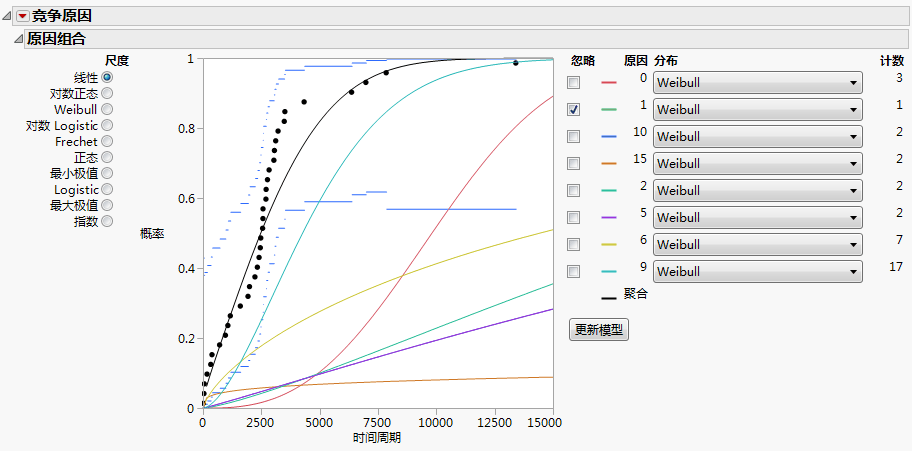Check the 忽略 box for cause 6
Viewport: 912px width, 451px height.
573,244
